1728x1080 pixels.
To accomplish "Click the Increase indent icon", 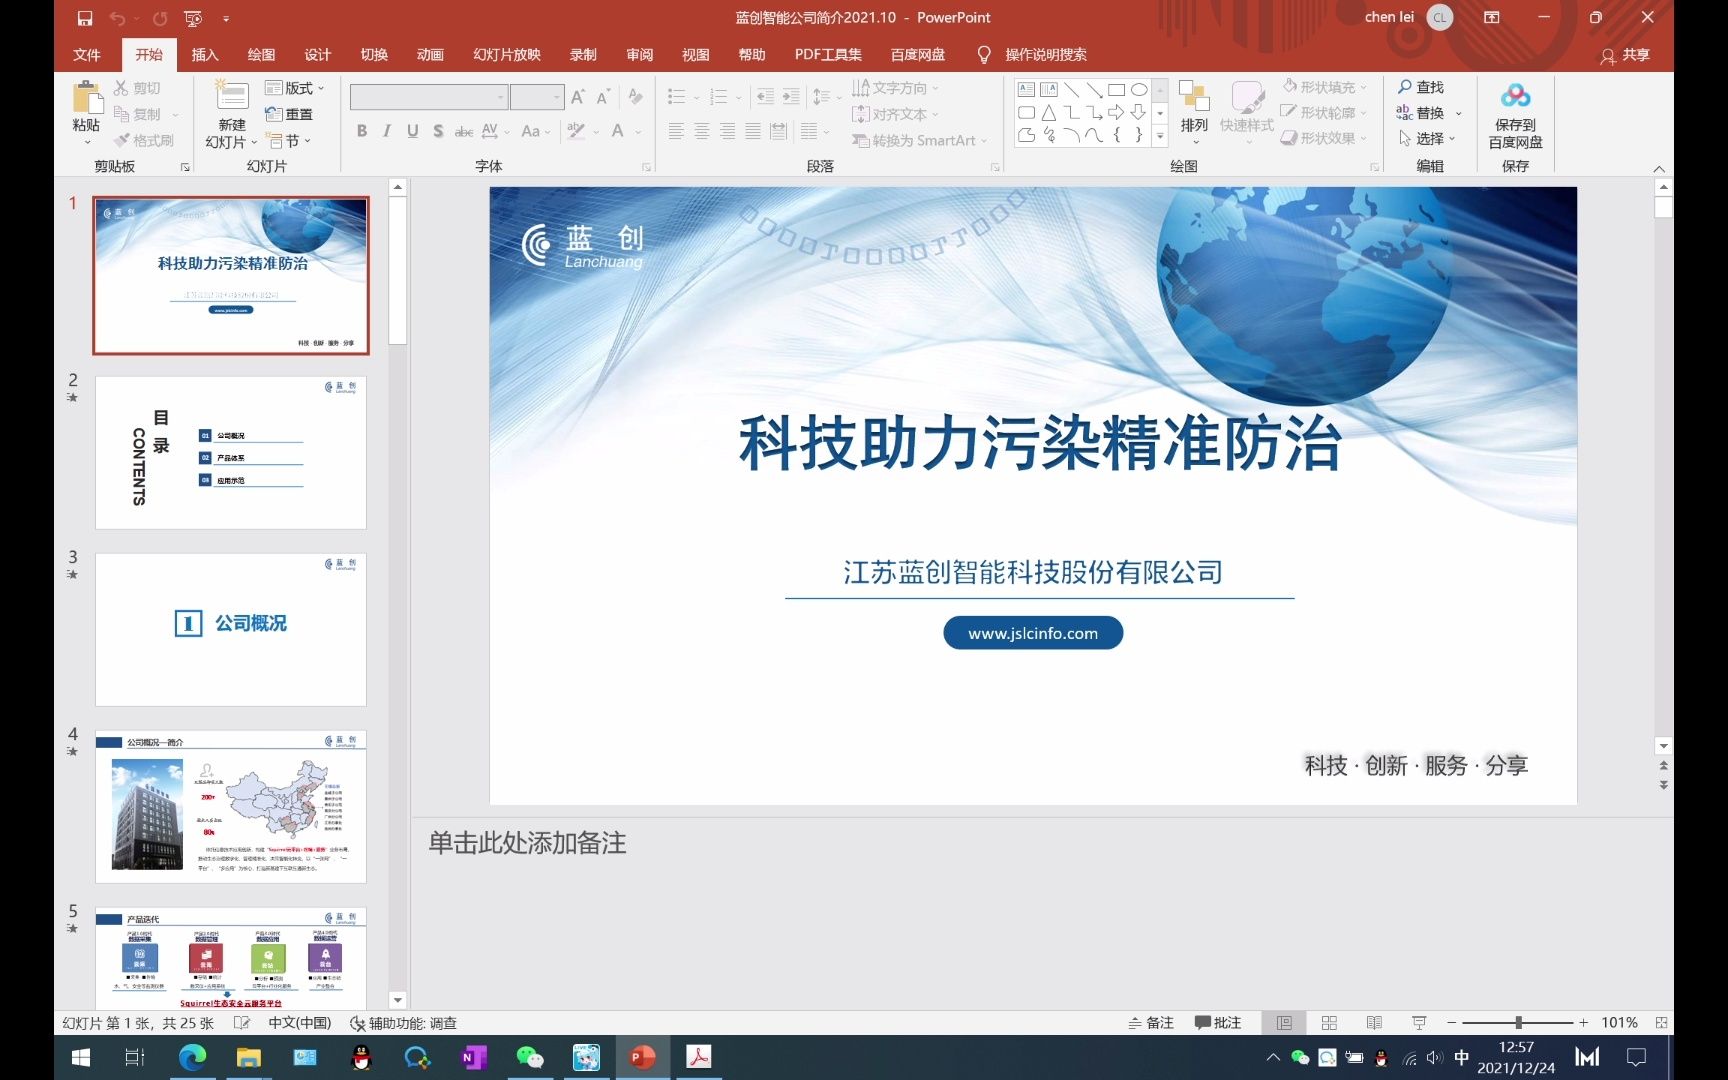I will tap(791, 97).
